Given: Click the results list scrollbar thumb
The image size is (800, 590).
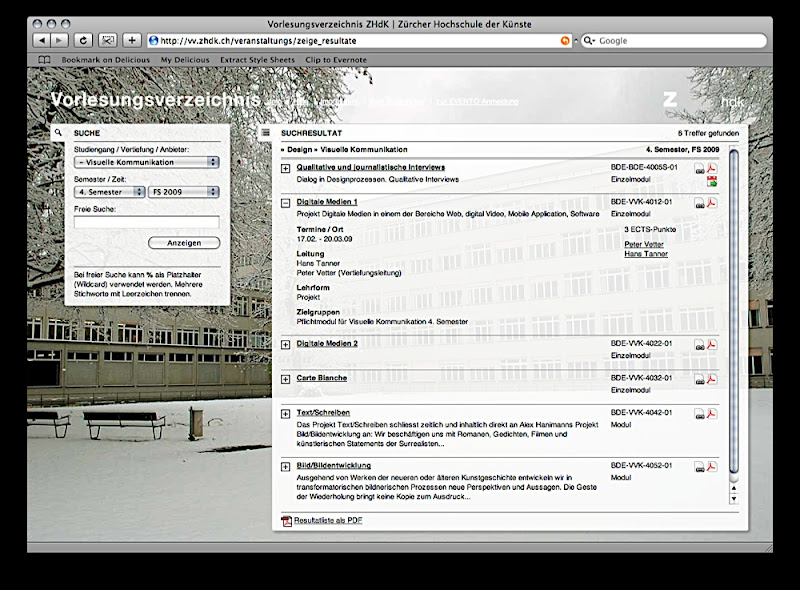Looking at the screenshot, I should click(x=734, y=312).
